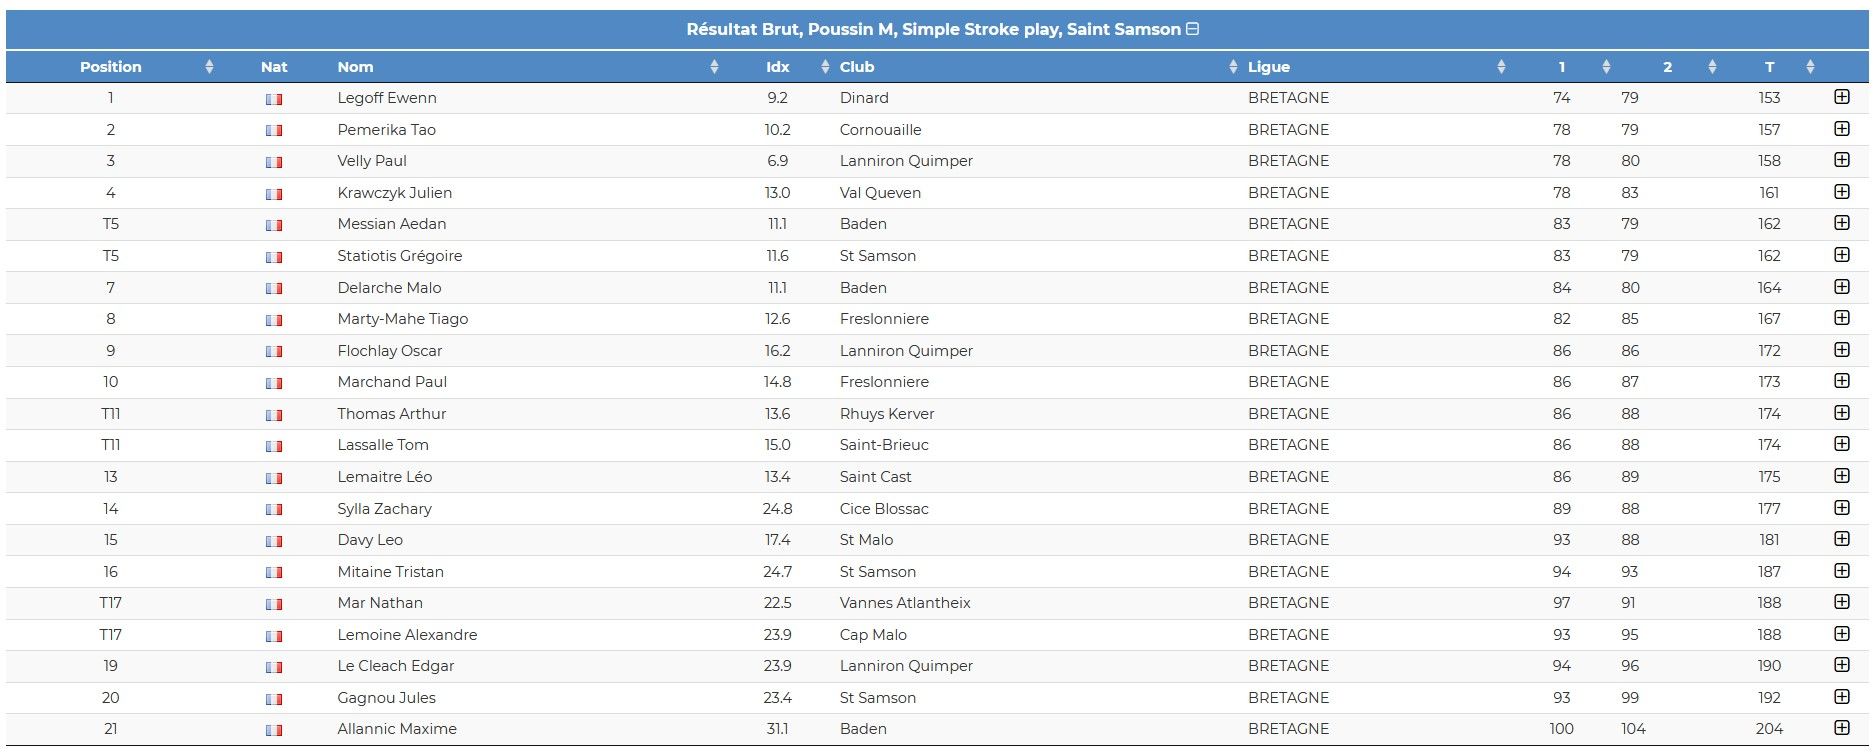
Task: Open plus icon on Marchand Paul row
Action: coord(1842,381)
